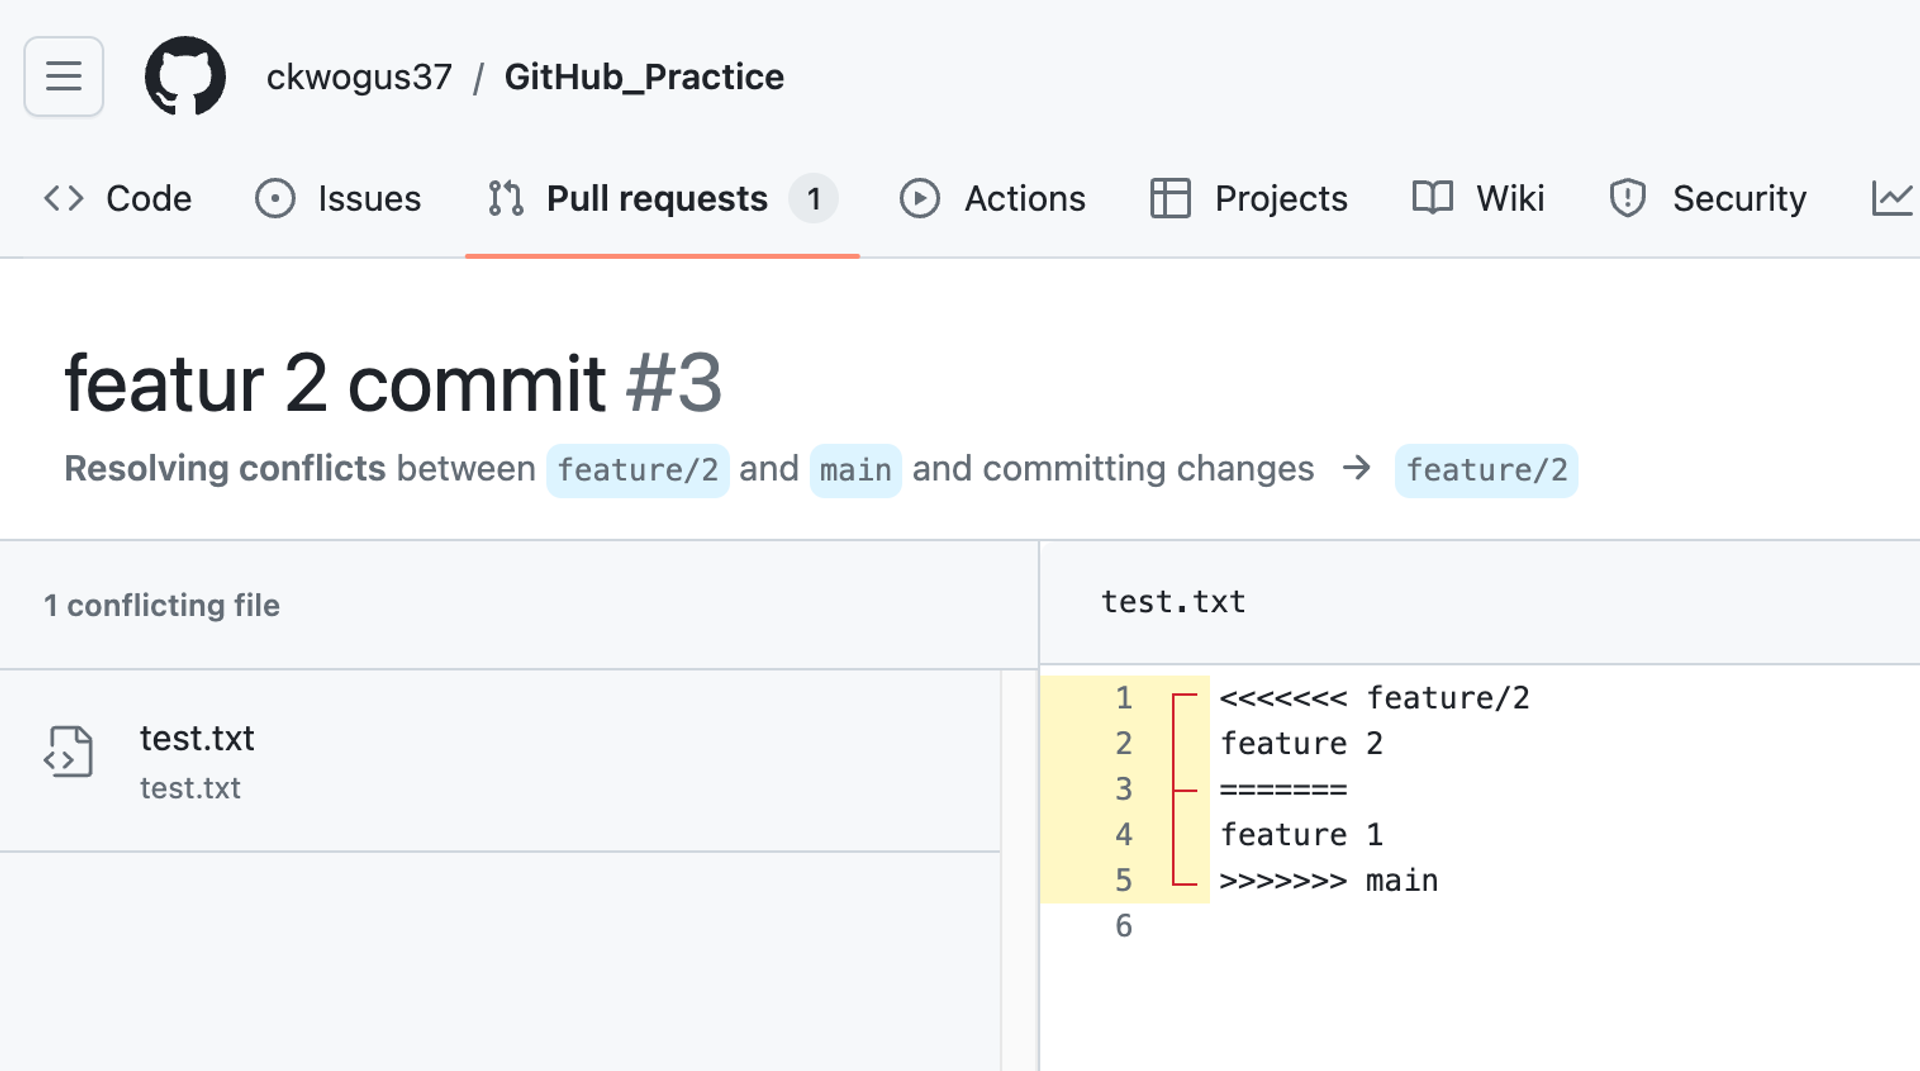Open the navigation hamburger menu

pos(63,76)
